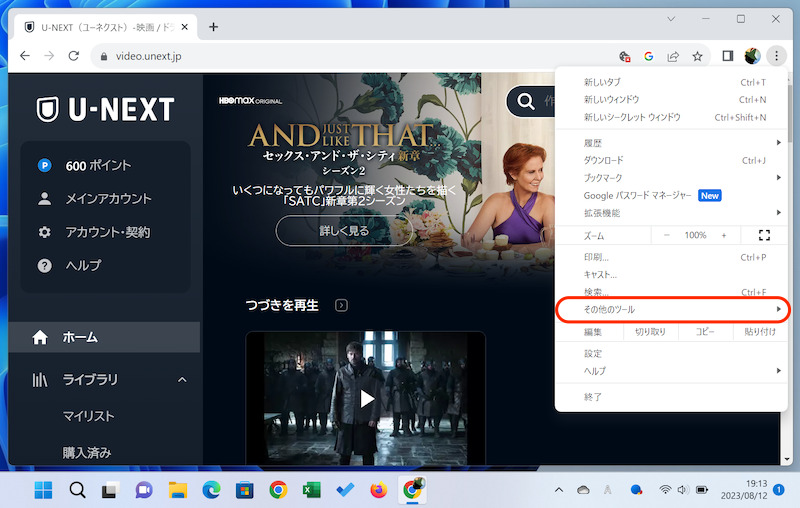The image size is (800, 508).
Task: Open マイリスト in library
Action: 88,416
